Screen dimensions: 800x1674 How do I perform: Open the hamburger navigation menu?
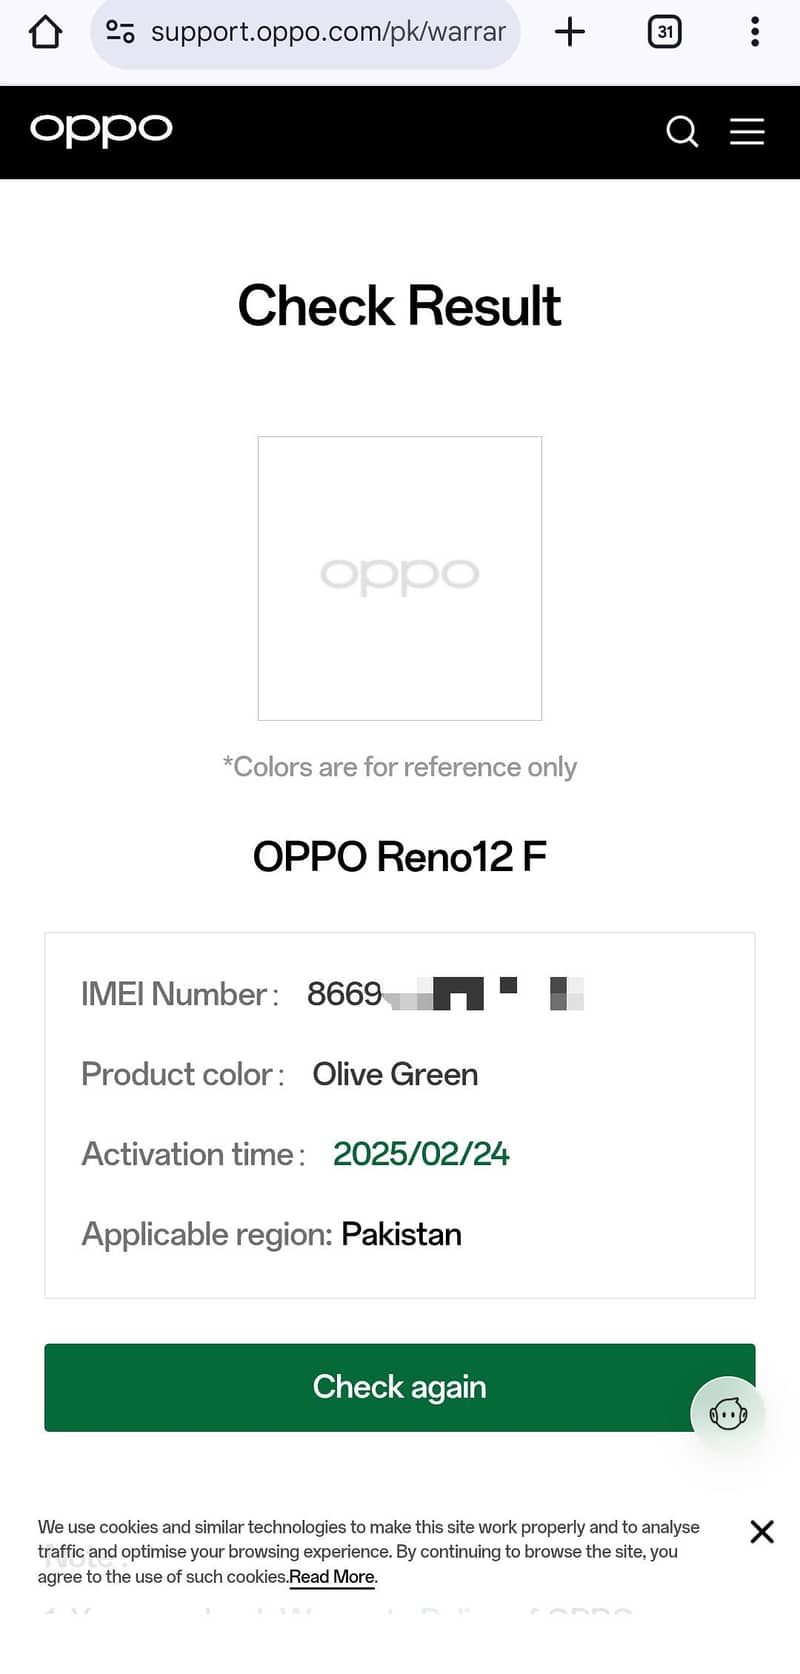[x=747, y=131]
